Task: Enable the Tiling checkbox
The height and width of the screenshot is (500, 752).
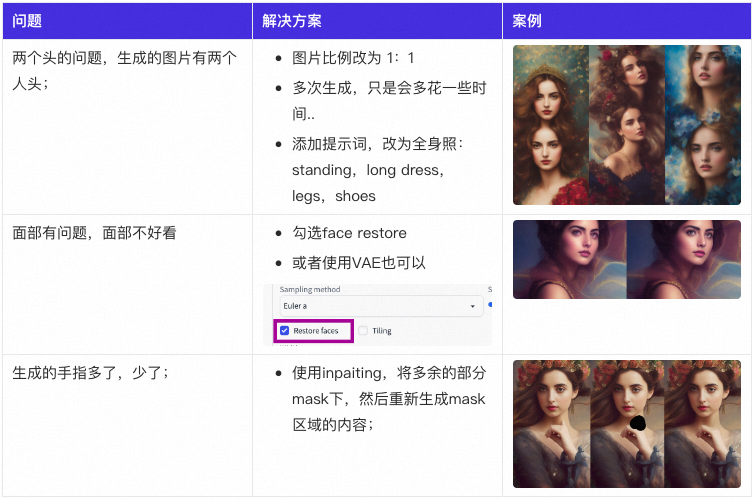Action: pos(363,331)
